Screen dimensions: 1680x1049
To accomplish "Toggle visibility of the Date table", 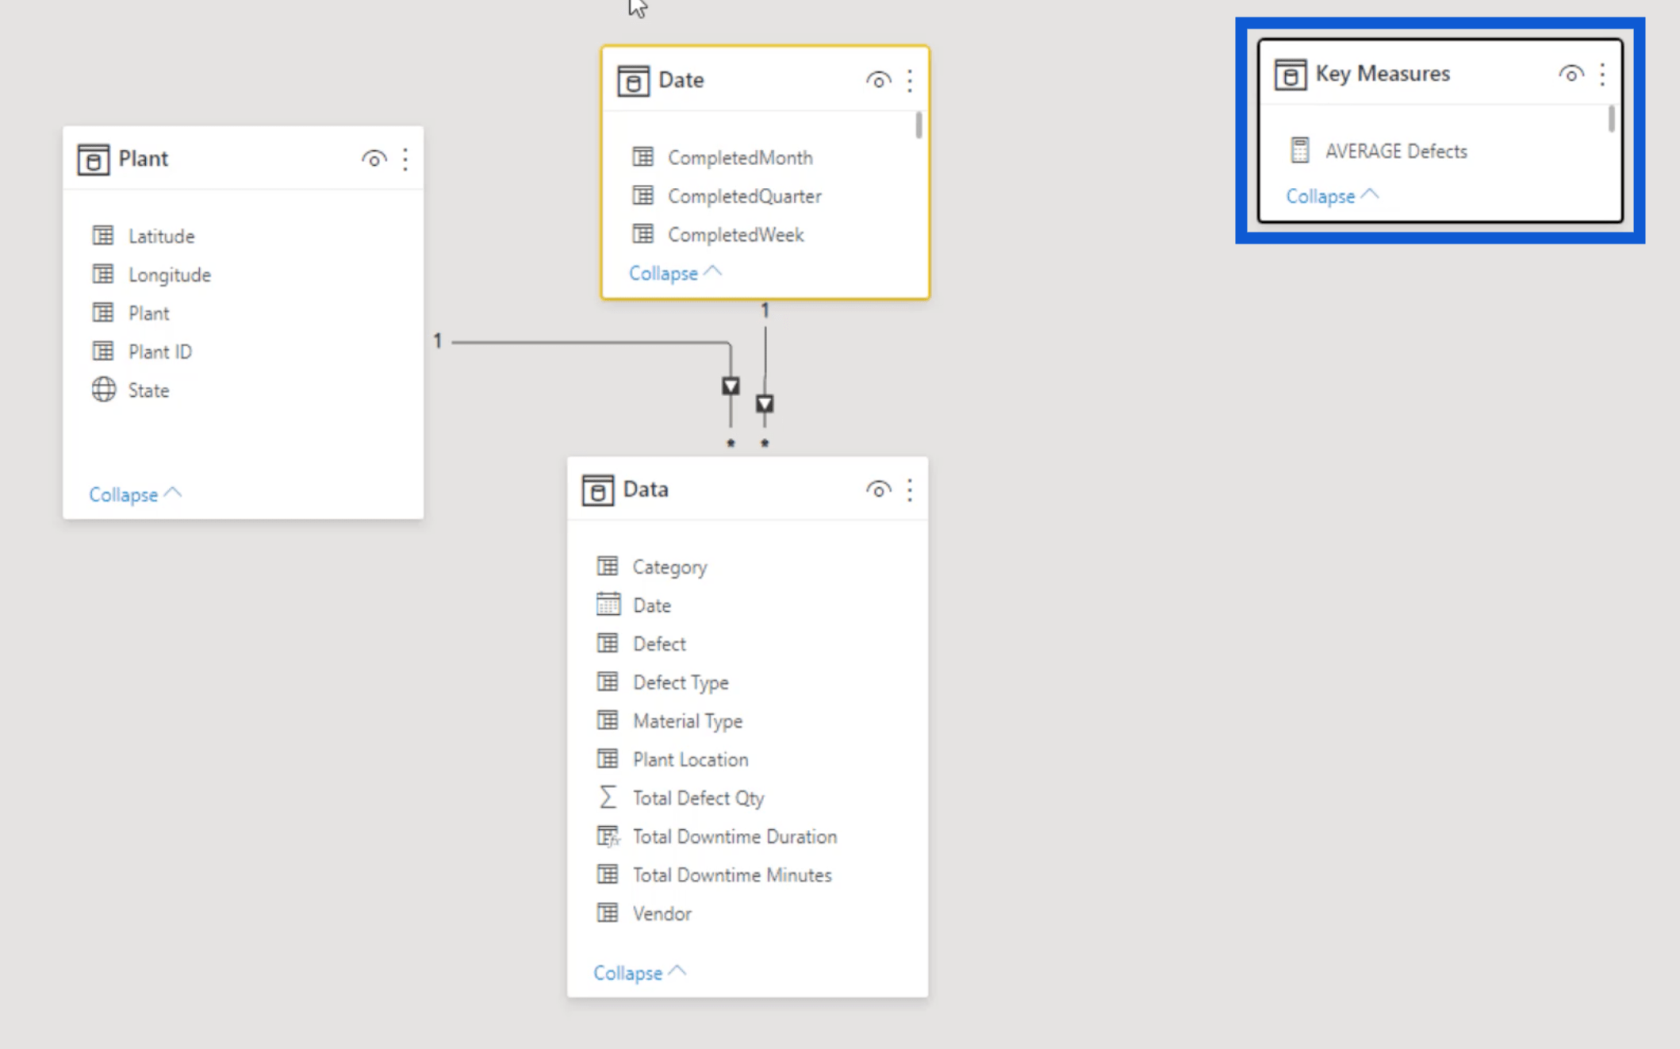I will [x=878, y=80].
